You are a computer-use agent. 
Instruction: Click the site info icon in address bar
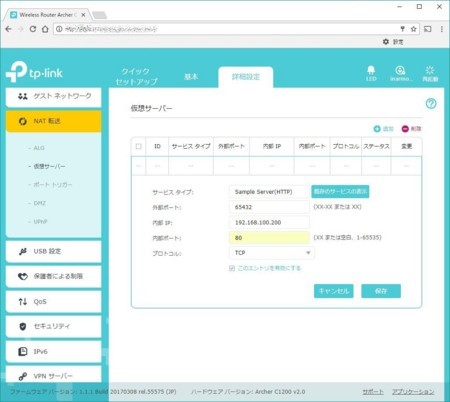(59, 29)
